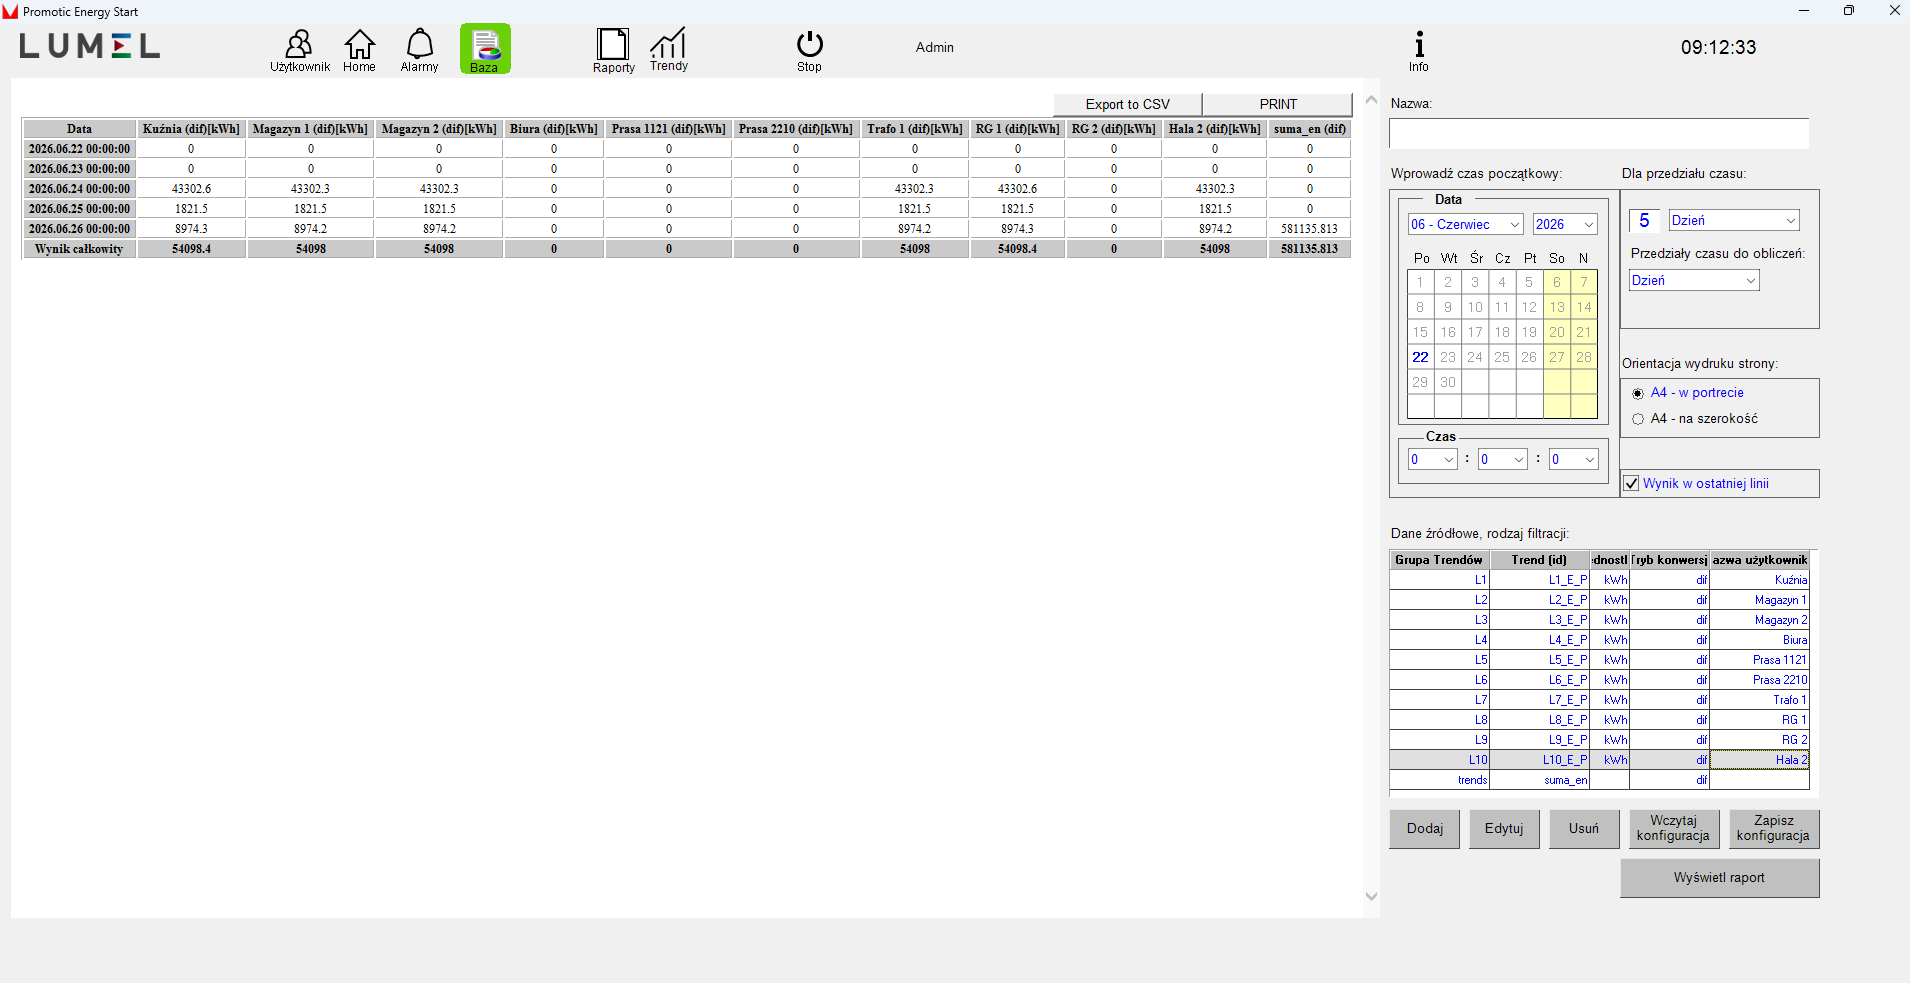This screenshot has width=1910, height=983.
Task: Open the hours dropdown in Czas
Action: coord(1432,459)
